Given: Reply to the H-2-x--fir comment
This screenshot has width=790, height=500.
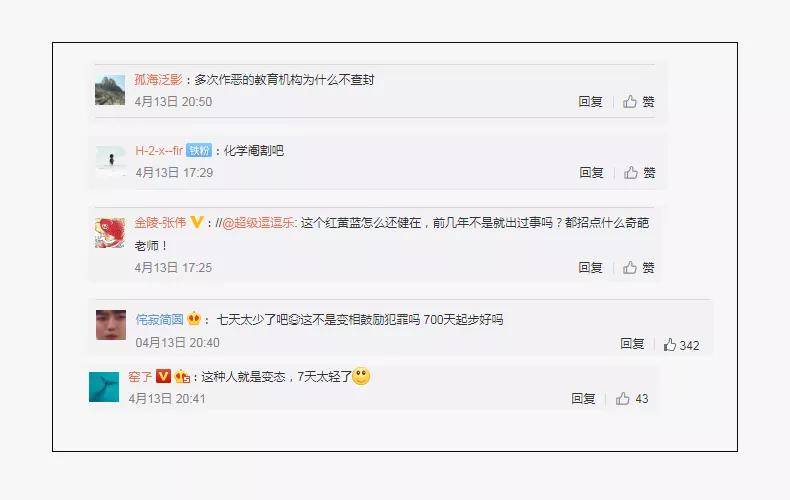Looking at the screenshot, I should pyautogui.click(x=591, y=173).
